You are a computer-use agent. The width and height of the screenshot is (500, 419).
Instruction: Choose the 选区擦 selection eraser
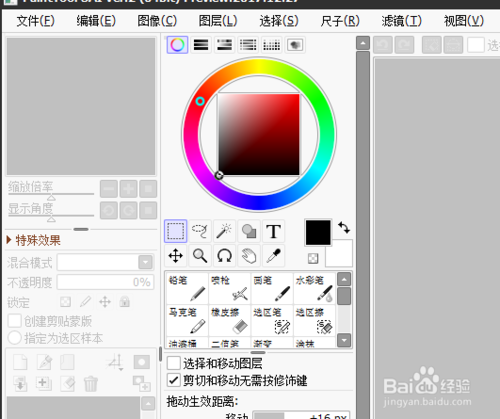(314, 320)
